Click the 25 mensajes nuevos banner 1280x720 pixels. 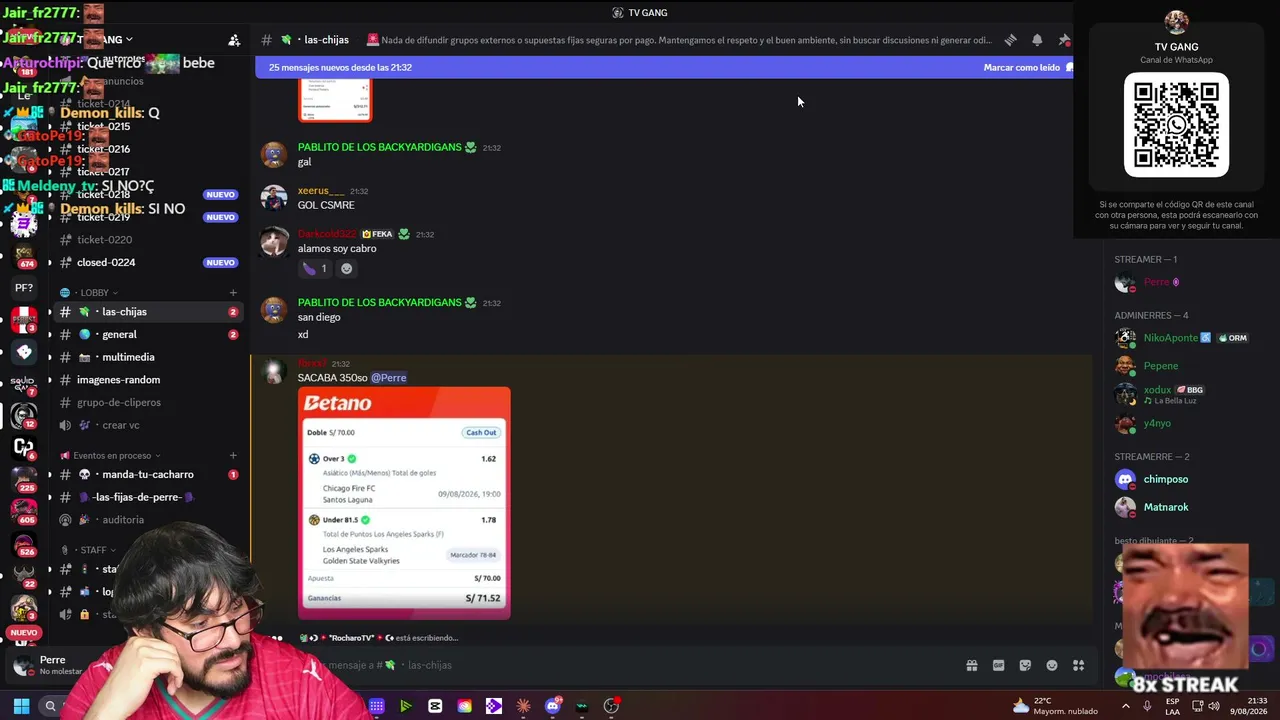click(663, 67)
